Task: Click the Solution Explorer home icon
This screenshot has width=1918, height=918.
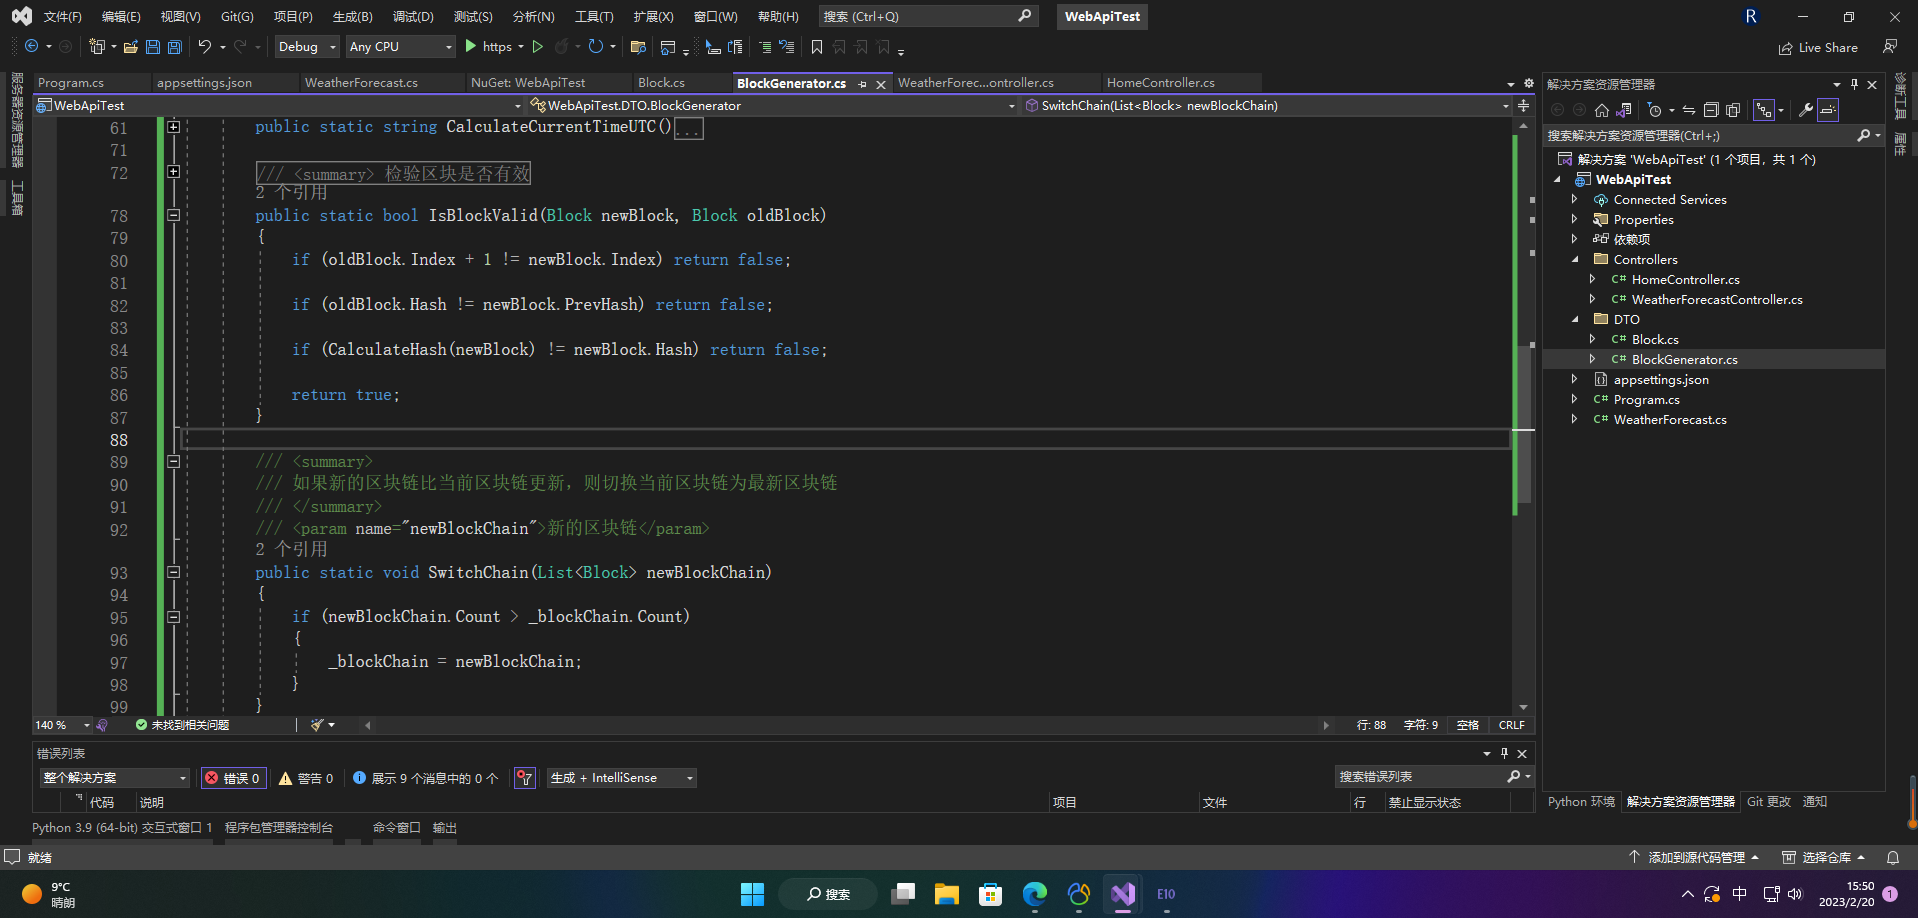Action: pos(1602,110)
